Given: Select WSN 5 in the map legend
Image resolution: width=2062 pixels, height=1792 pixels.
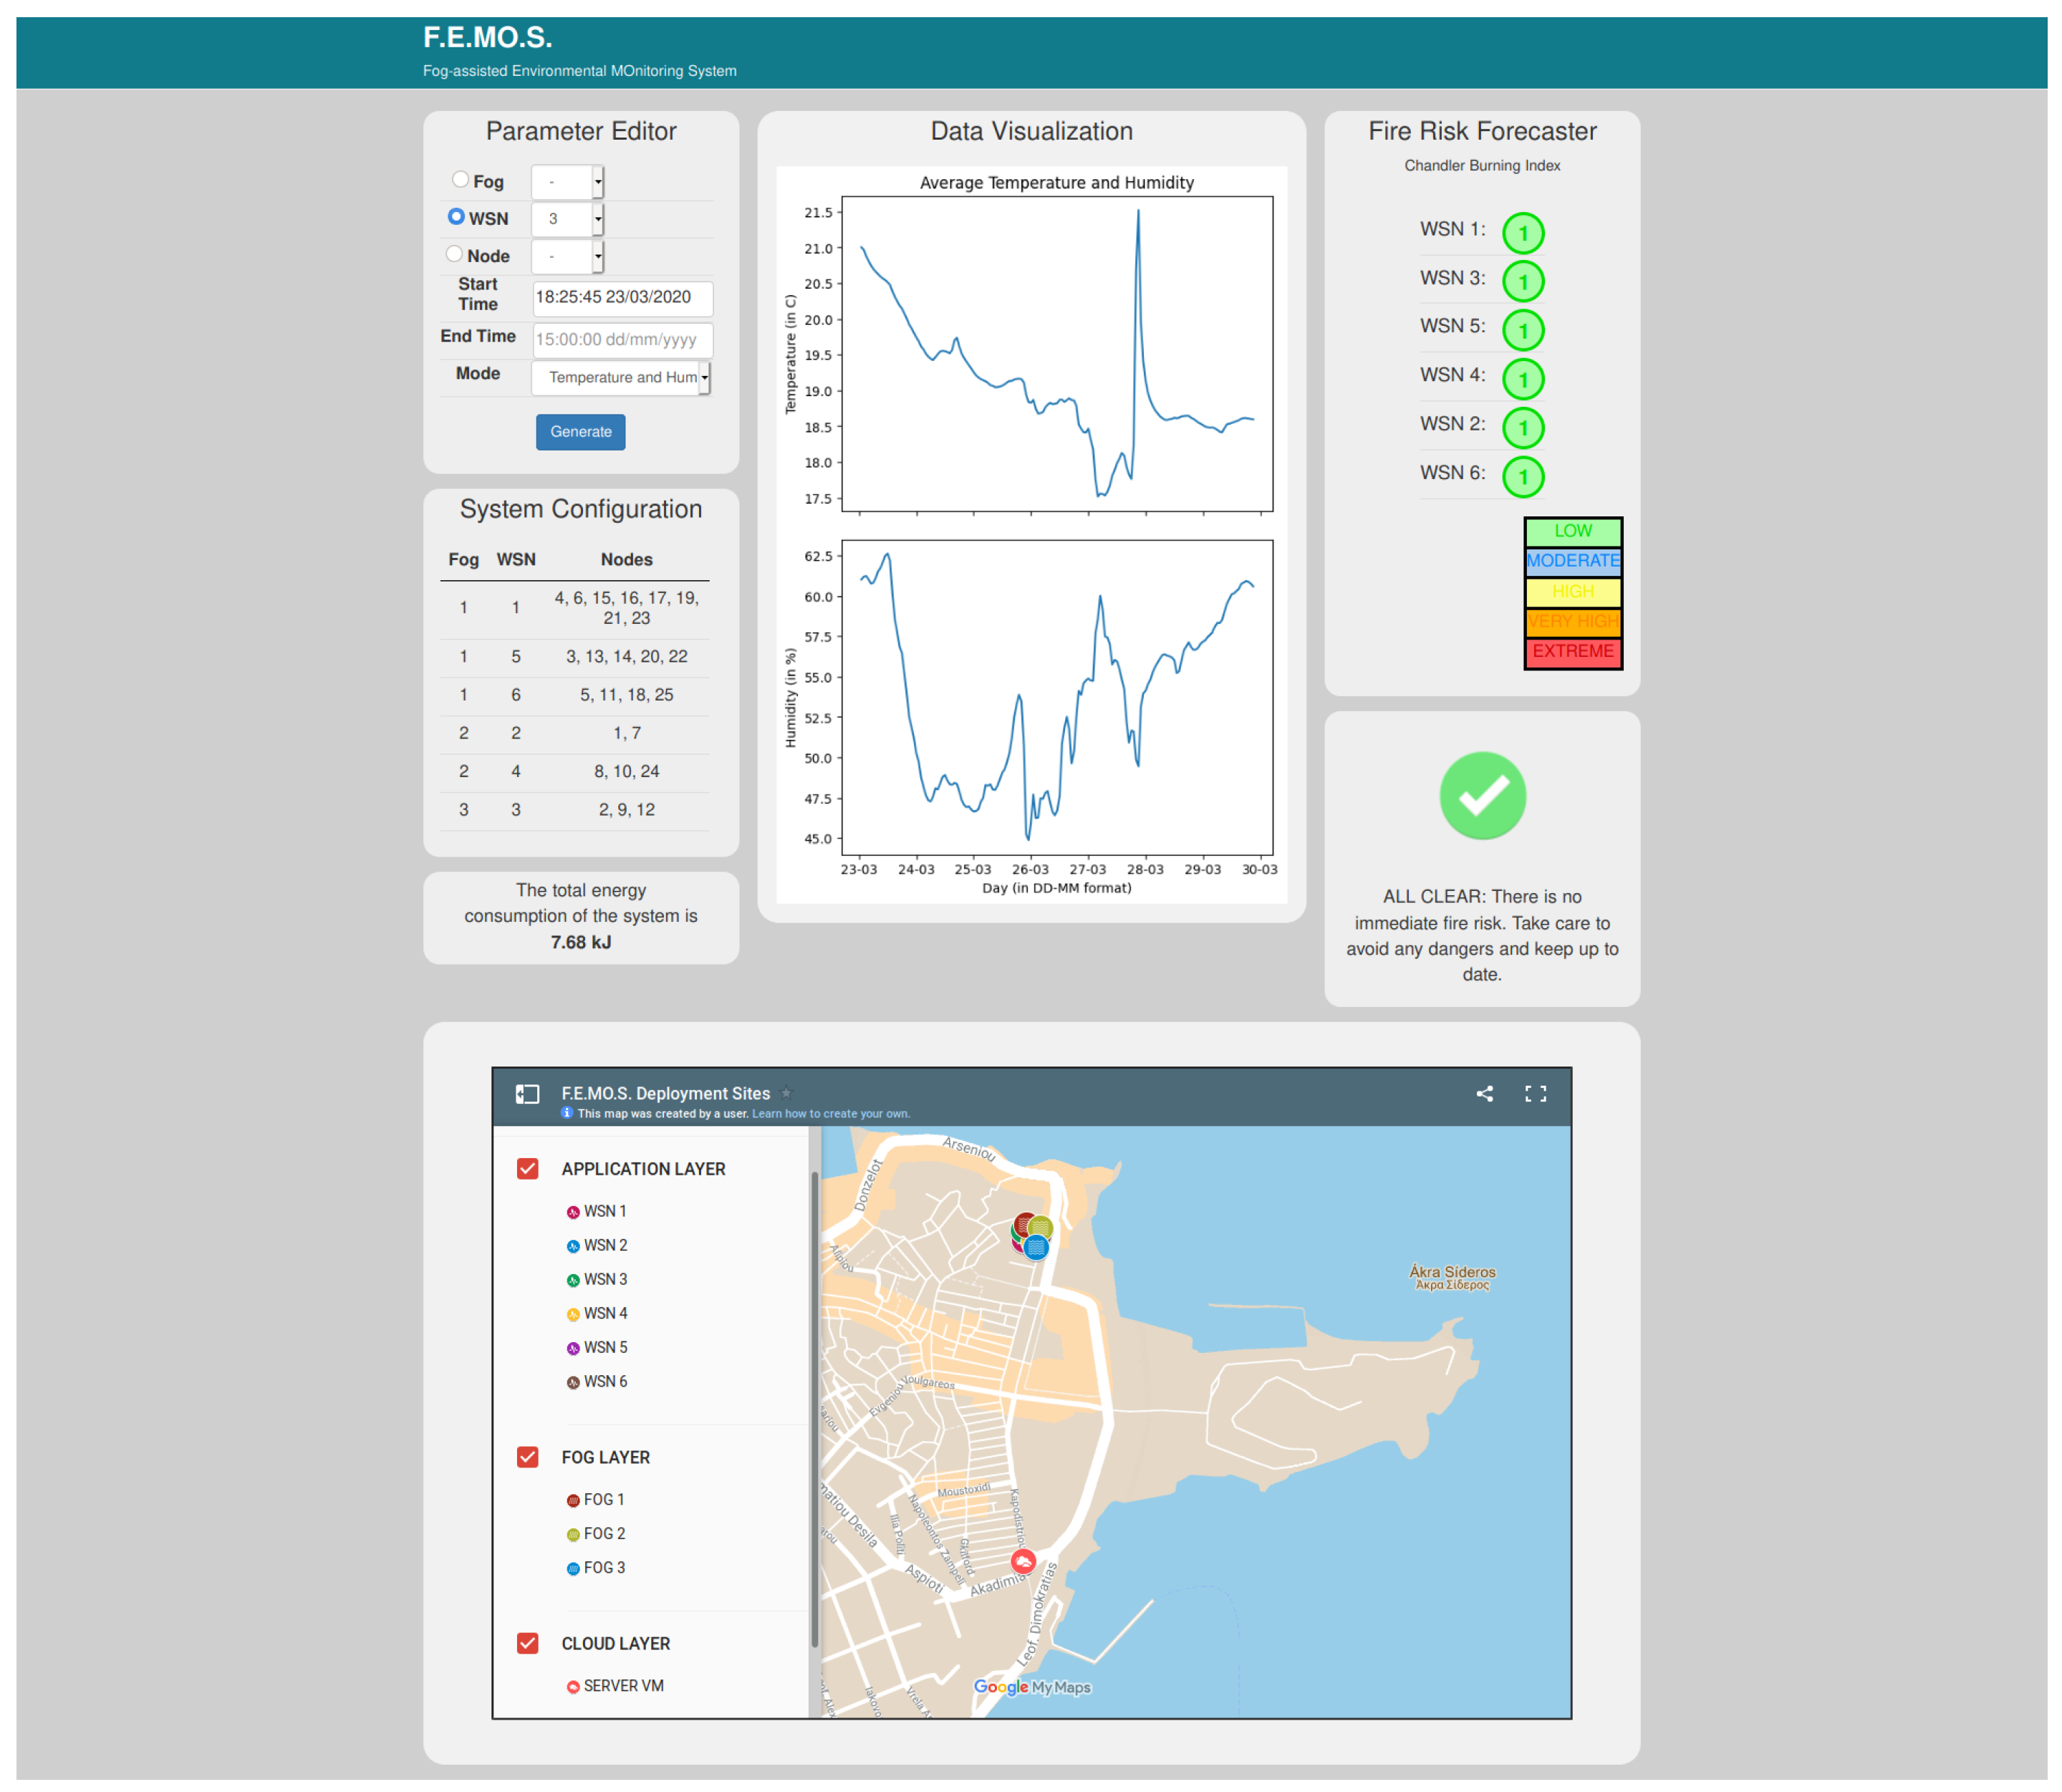Looking at the screenshot, I should coord(597,1348).
